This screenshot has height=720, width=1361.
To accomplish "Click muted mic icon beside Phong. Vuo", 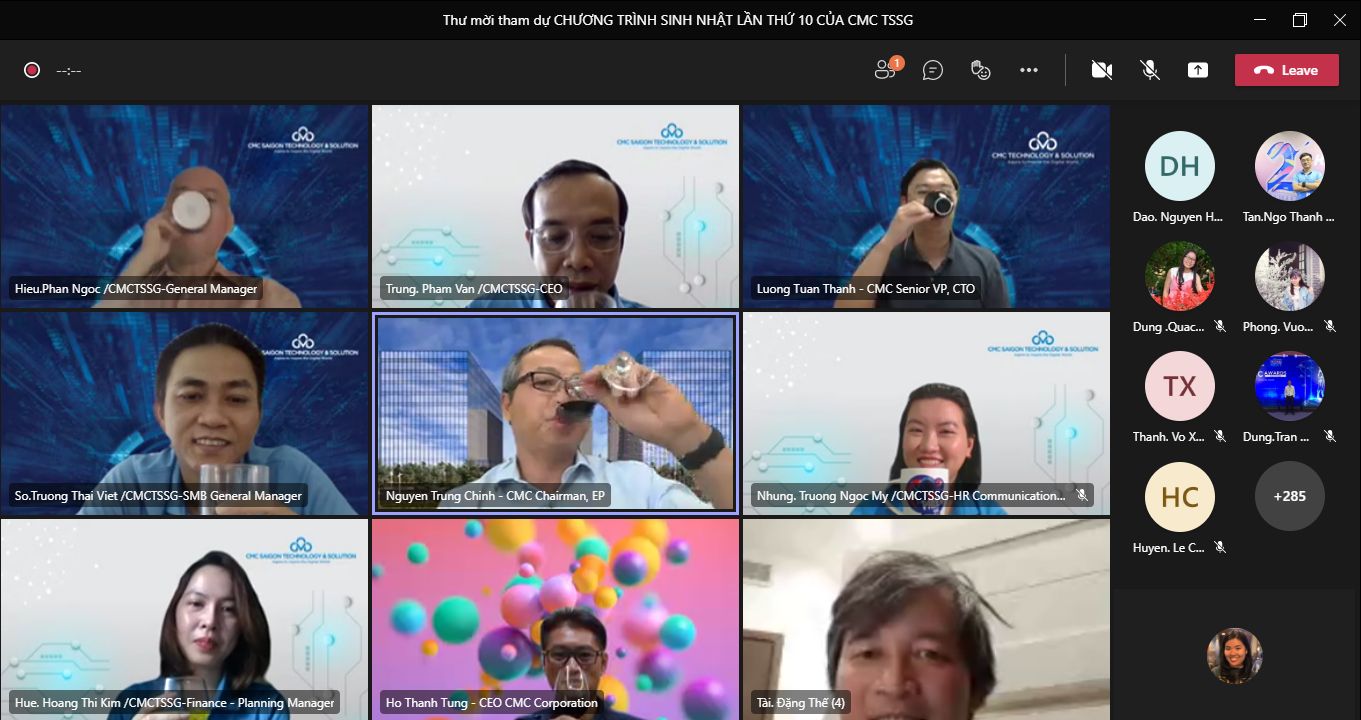I will tap(1330, 326).
